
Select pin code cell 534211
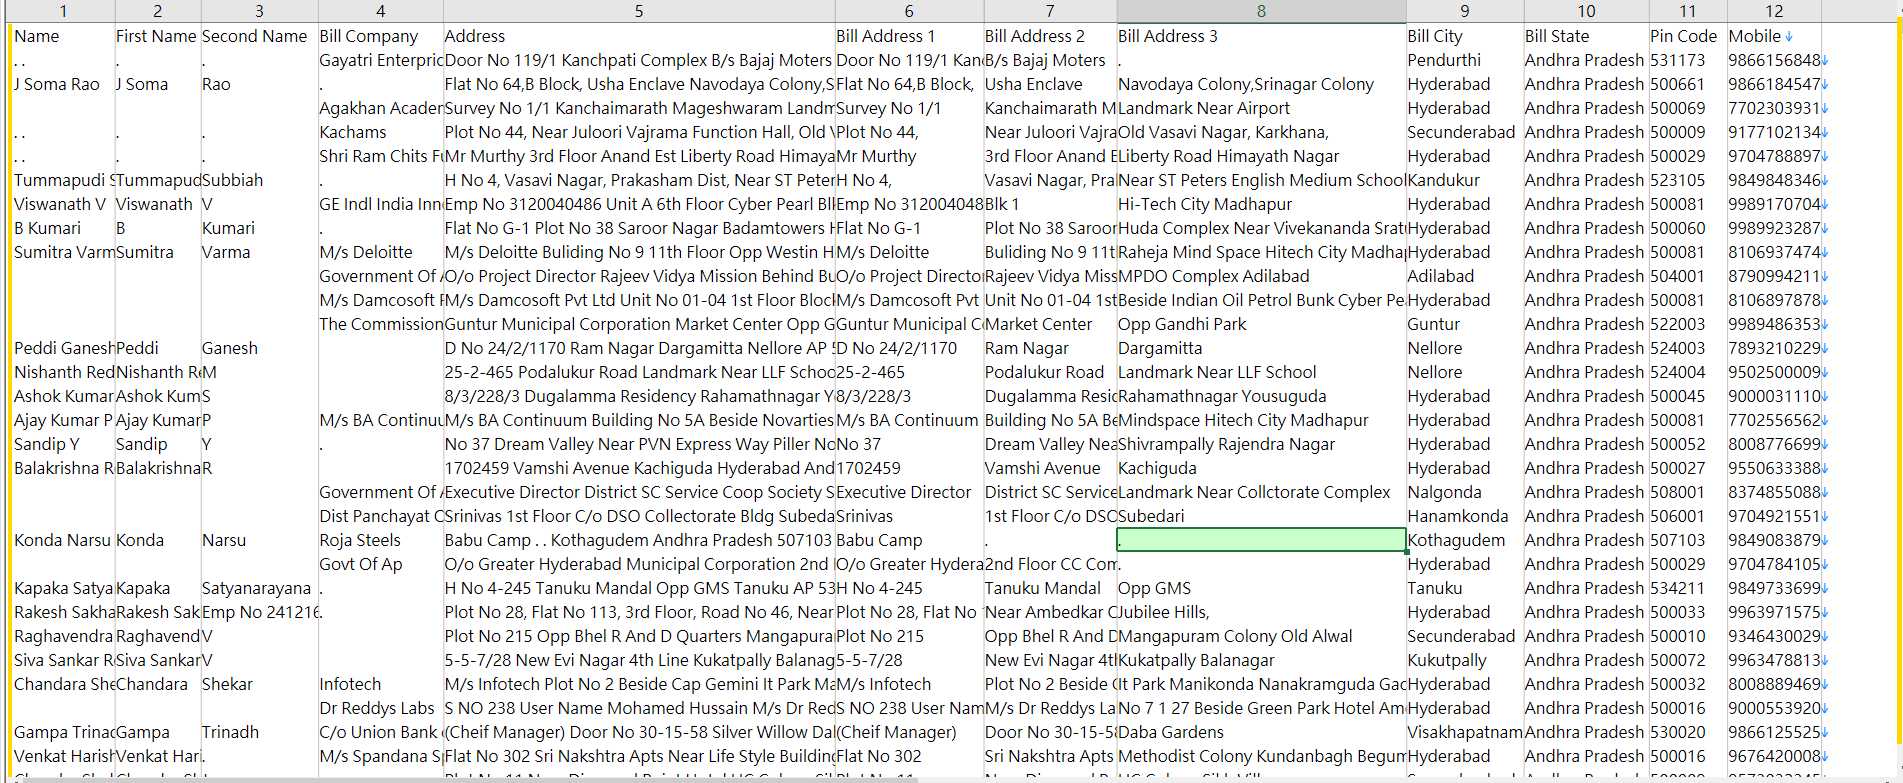[1688, 588]
